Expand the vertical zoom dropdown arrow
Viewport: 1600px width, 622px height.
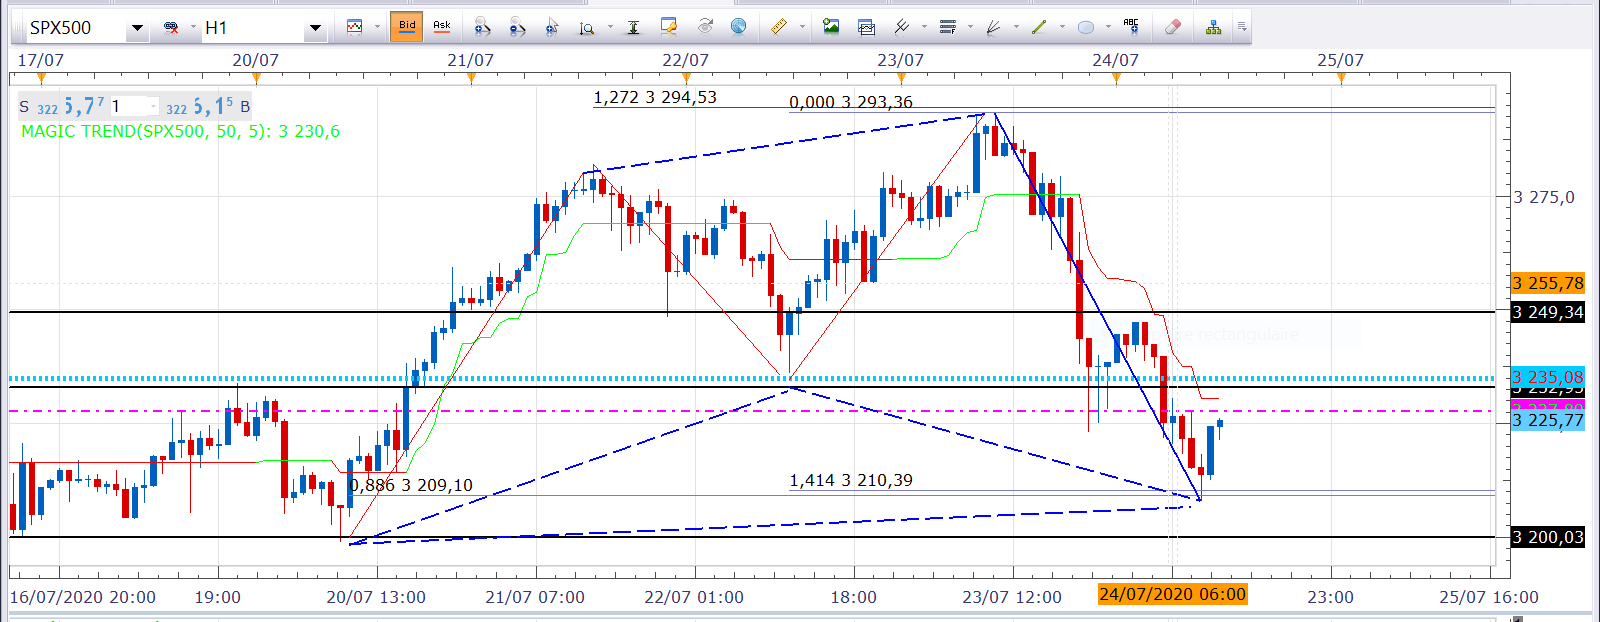[x=610, y=27]
